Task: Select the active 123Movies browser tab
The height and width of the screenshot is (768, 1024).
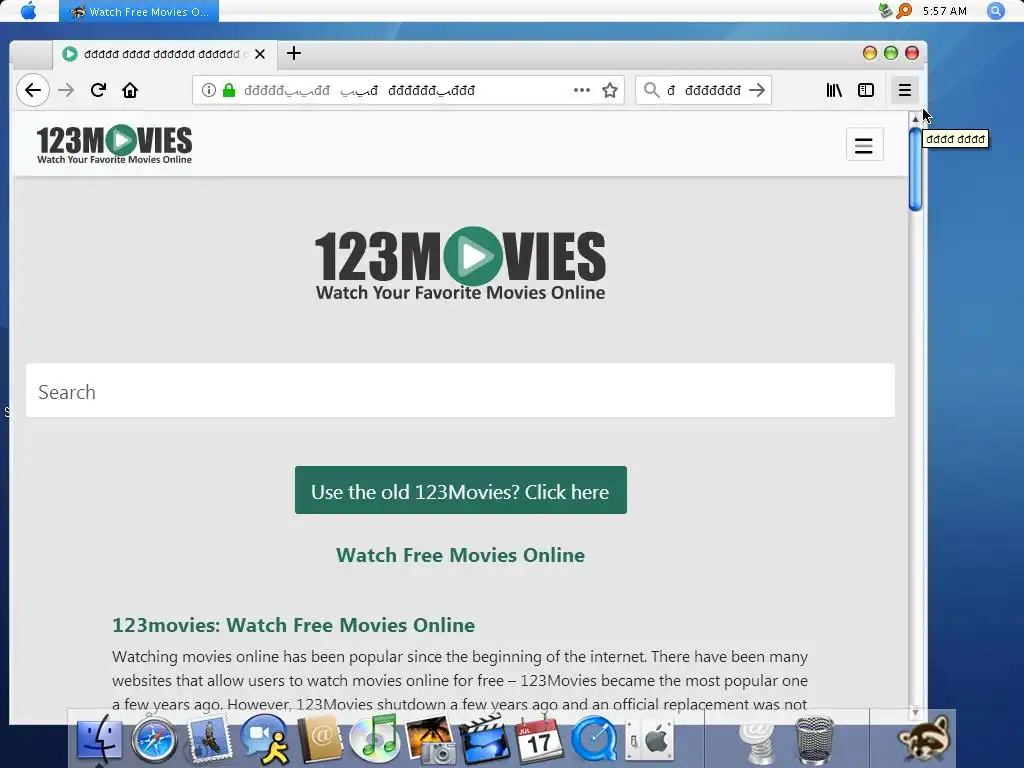Action: (x=165, y=54)
